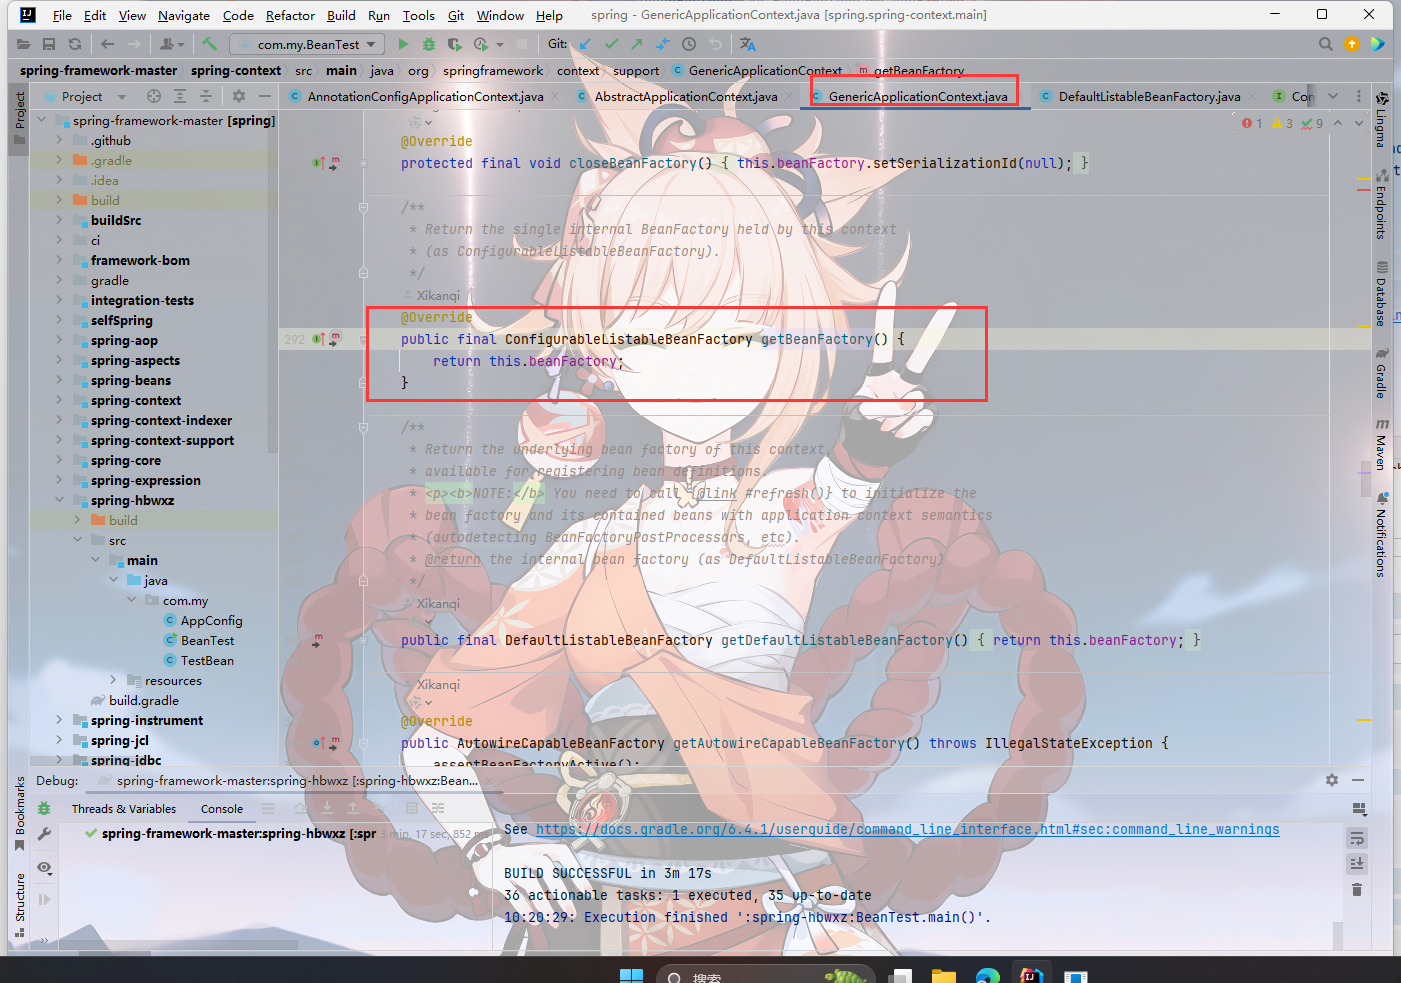Toggle the Bookmarks side tool window
This screenshot has height=983, width=1401.
(20, 813)
